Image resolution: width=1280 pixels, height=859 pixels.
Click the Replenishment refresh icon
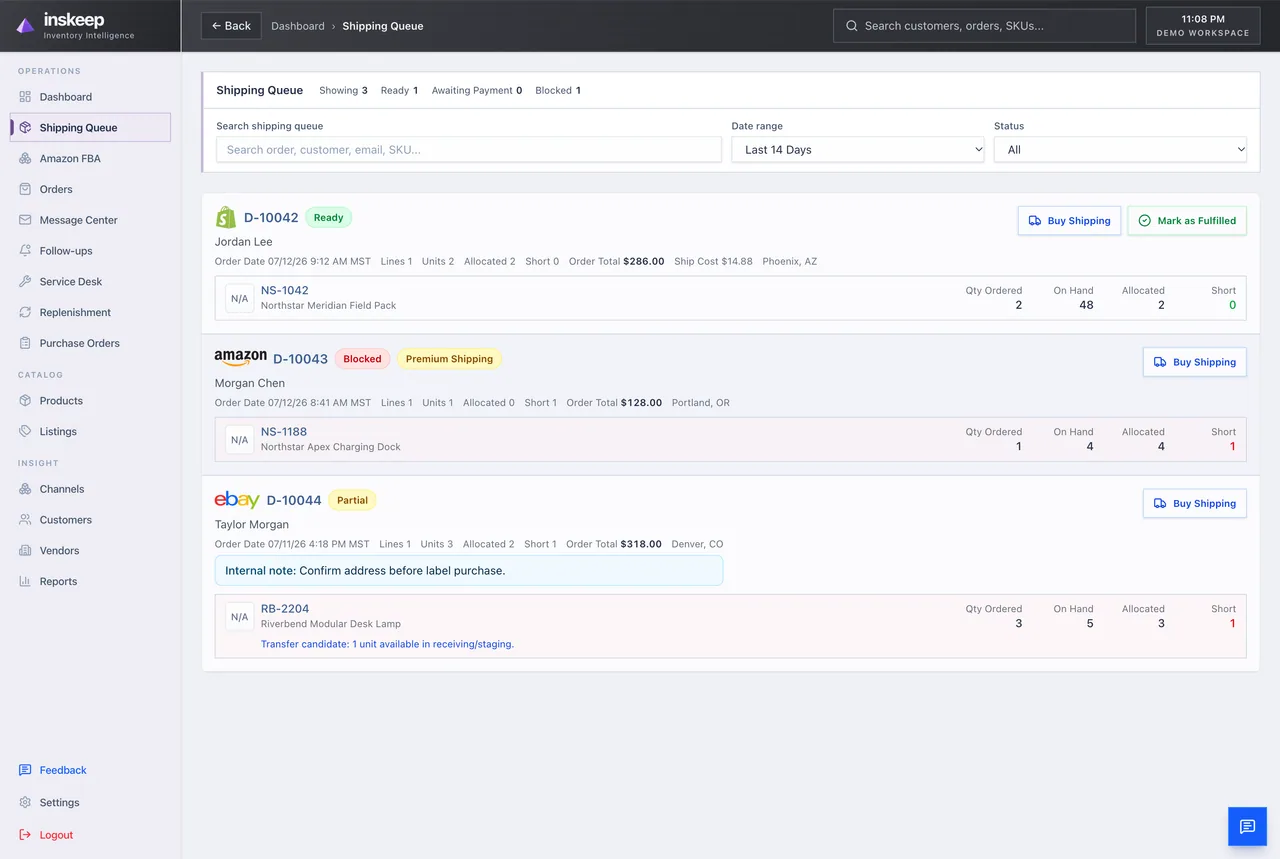(25, 312)
